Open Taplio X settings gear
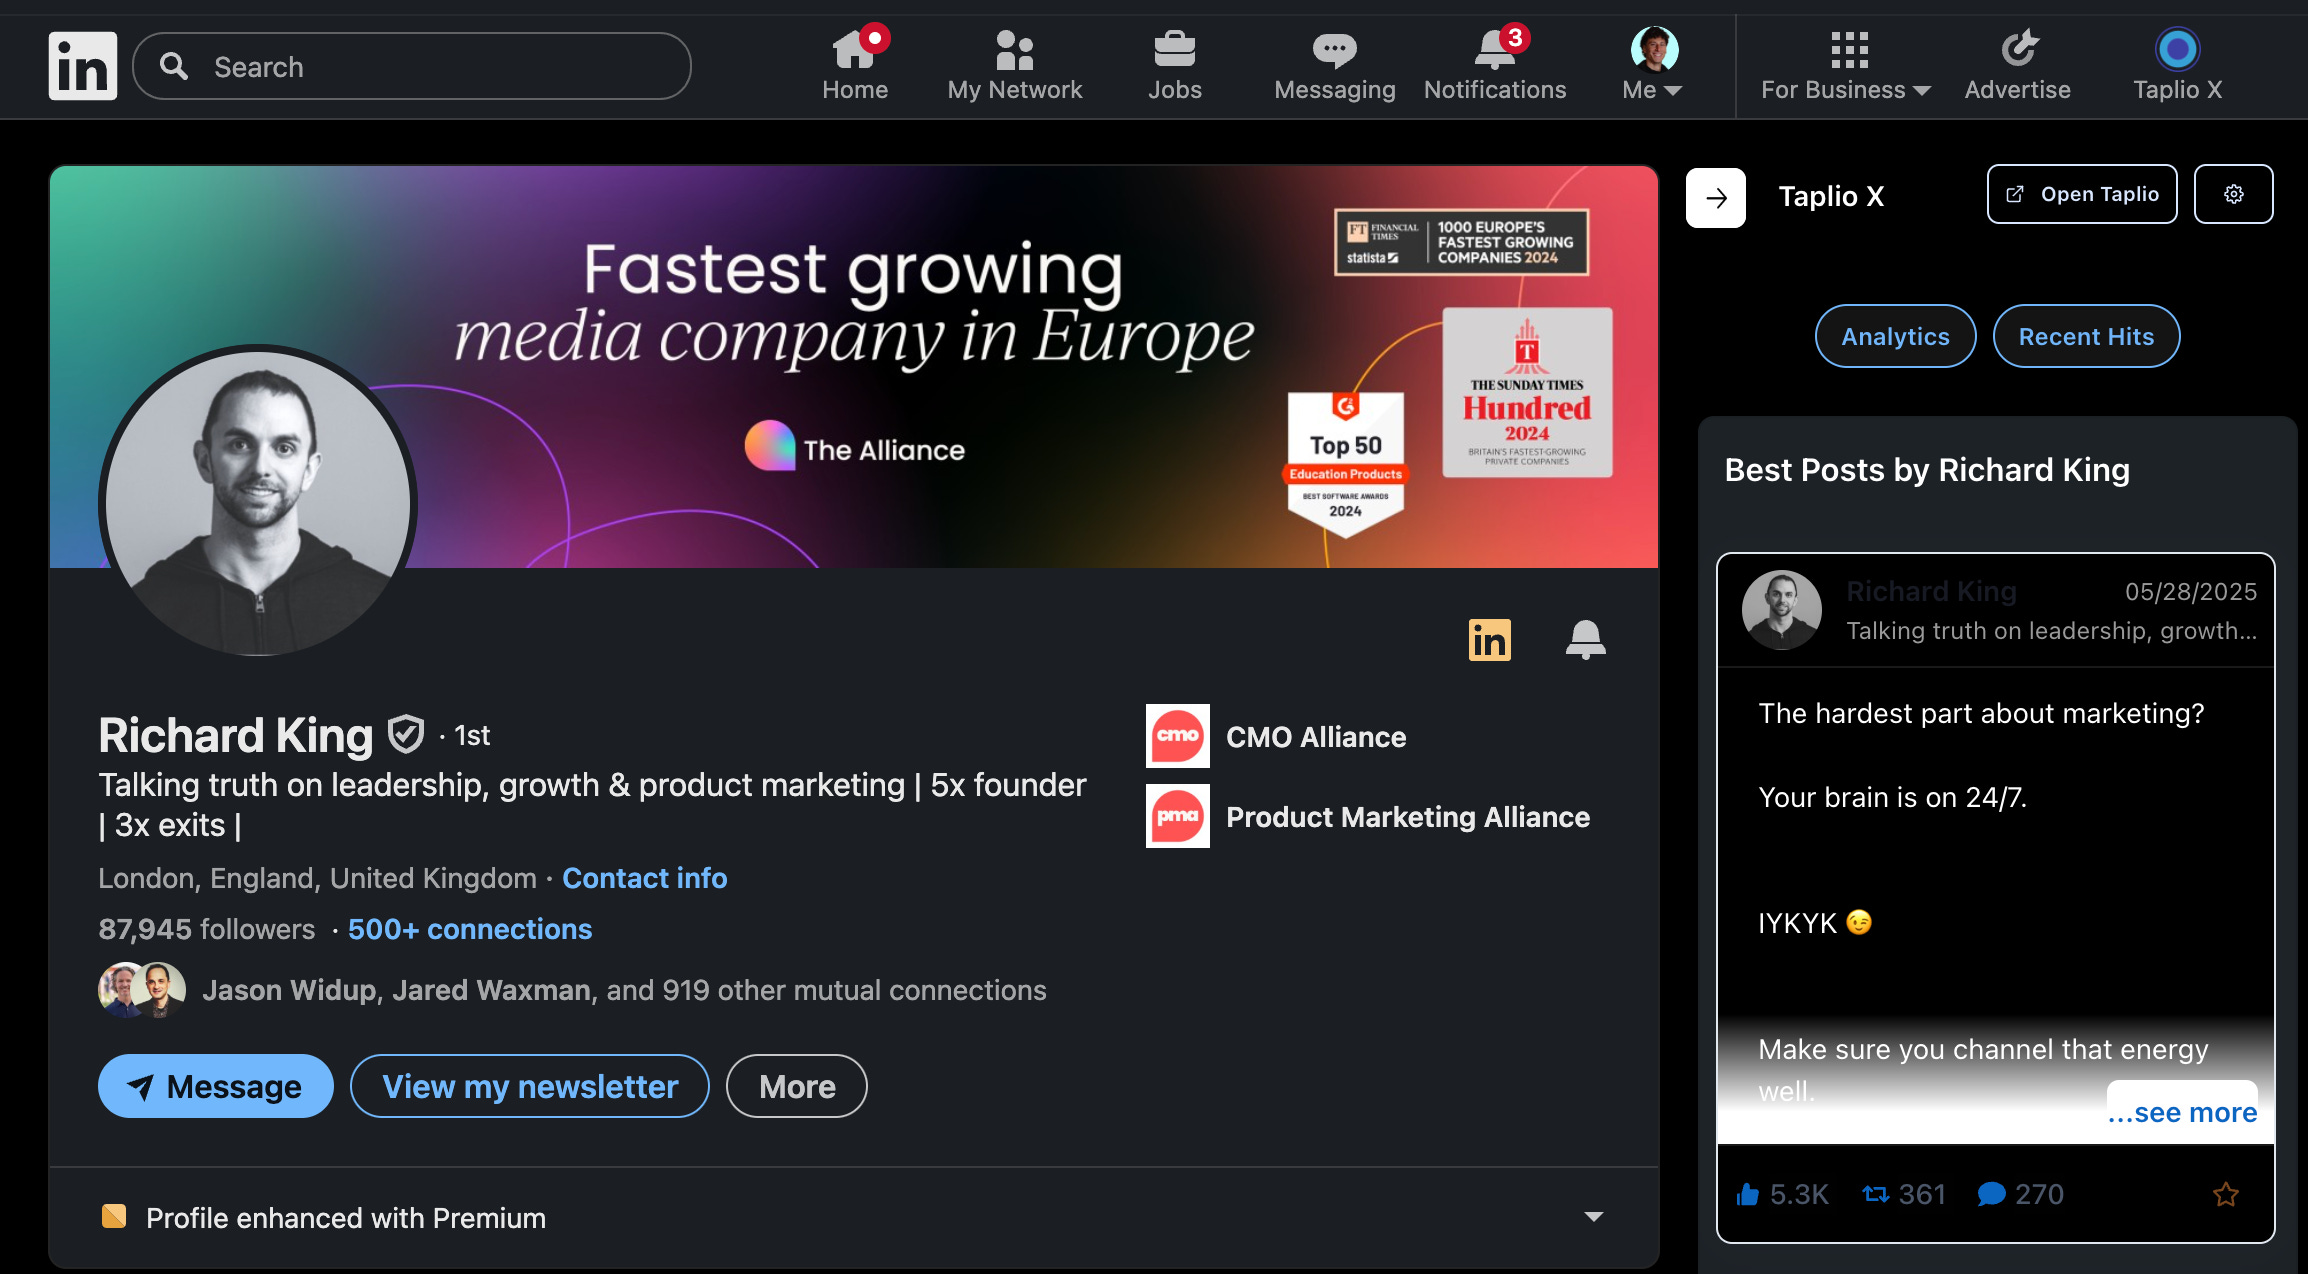This screenshot has width=2308, height=1274. tap(2233, 194)
